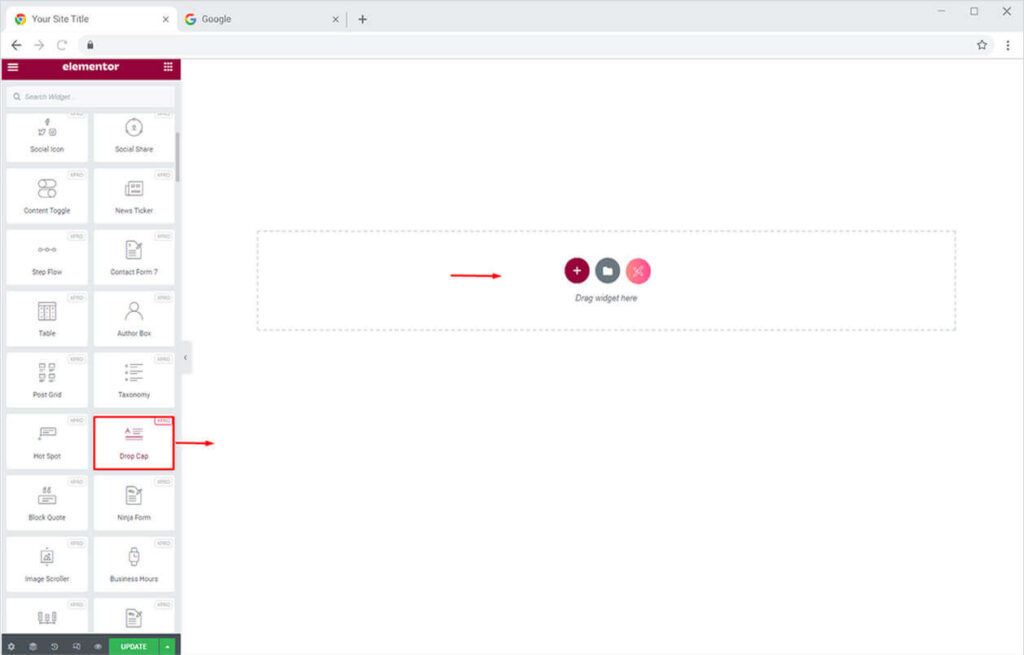
Task: Open the Chrome three-dot menu
Action: click(1006, 45)
